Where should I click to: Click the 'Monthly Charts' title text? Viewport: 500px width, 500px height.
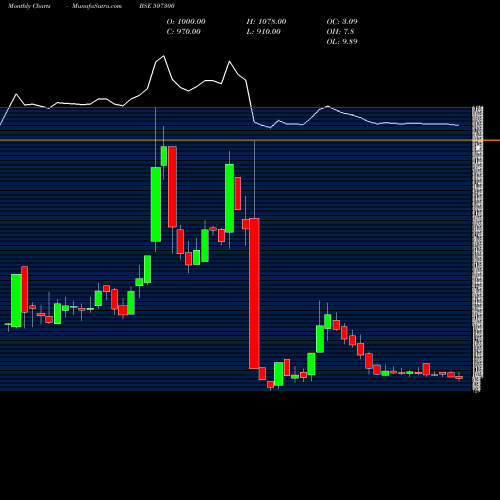pyautogui.click(x=29, y=6)
